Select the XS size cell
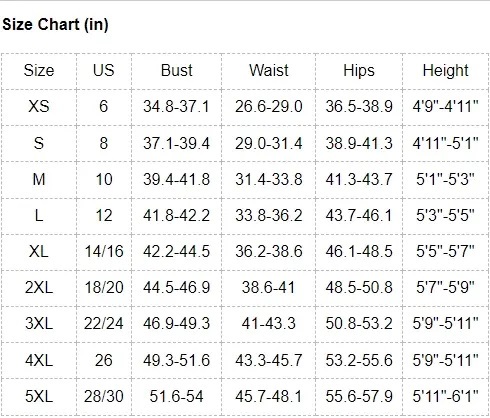 [x=39, y=107]
